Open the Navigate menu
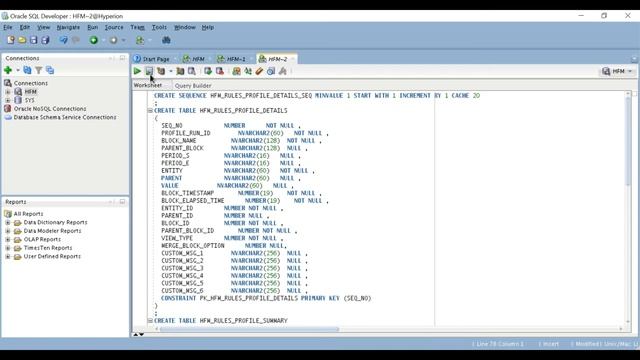 pos(68,27)
